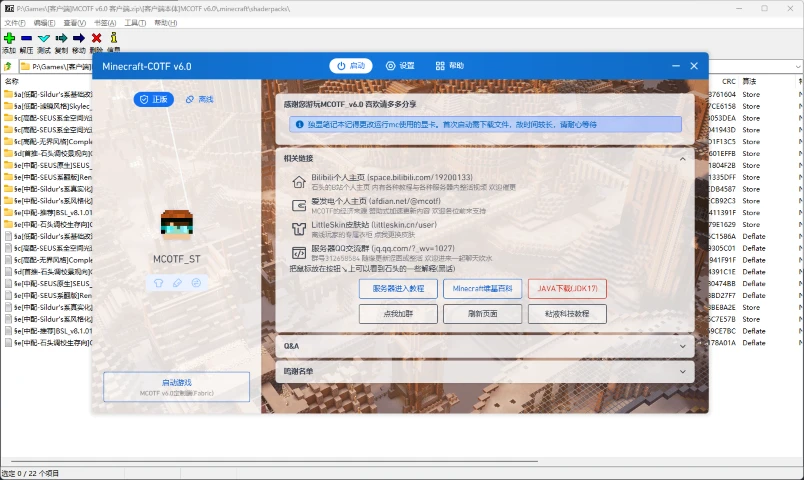The image size is (804, 480).
Task: Select the $e[中配-石头调校生存向] file row
Action: click(48, 343)
